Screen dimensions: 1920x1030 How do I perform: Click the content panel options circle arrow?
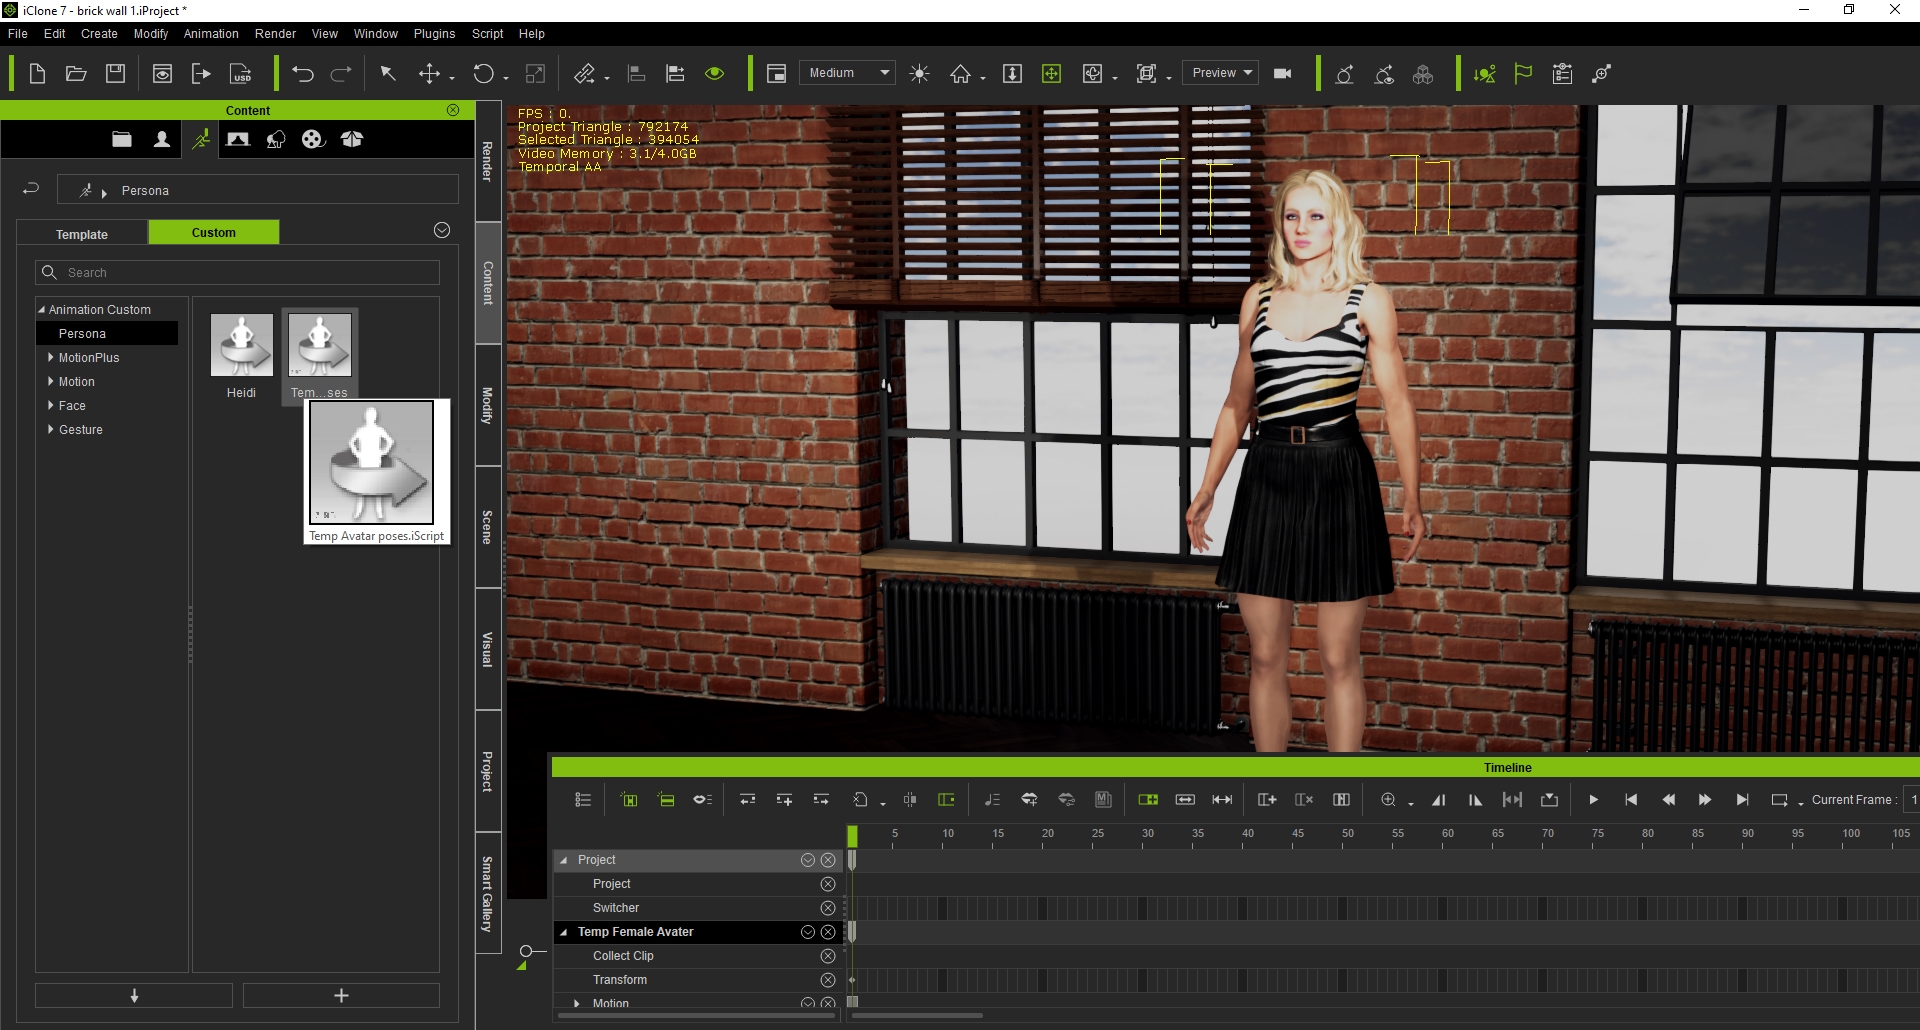pyautogui.click(x=442, y=230)
